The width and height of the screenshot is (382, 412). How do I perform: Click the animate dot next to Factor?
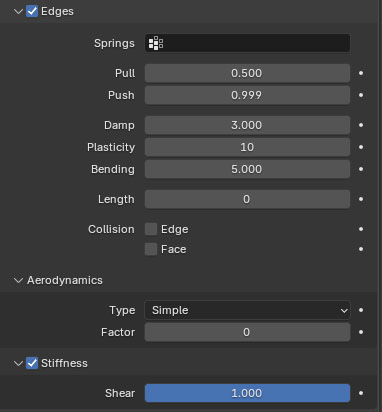[x=361, y=332]
